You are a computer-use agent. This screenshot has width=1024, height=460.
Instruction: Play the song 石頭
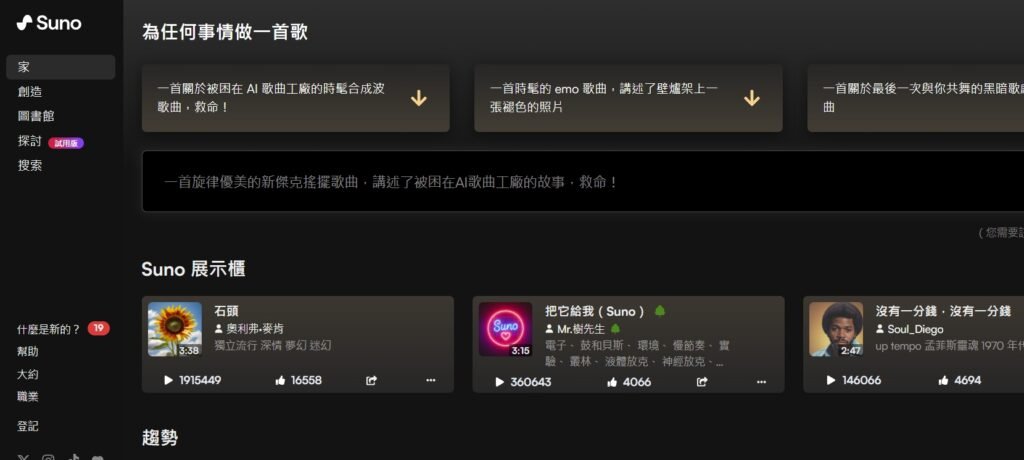[x=168, y=380]
